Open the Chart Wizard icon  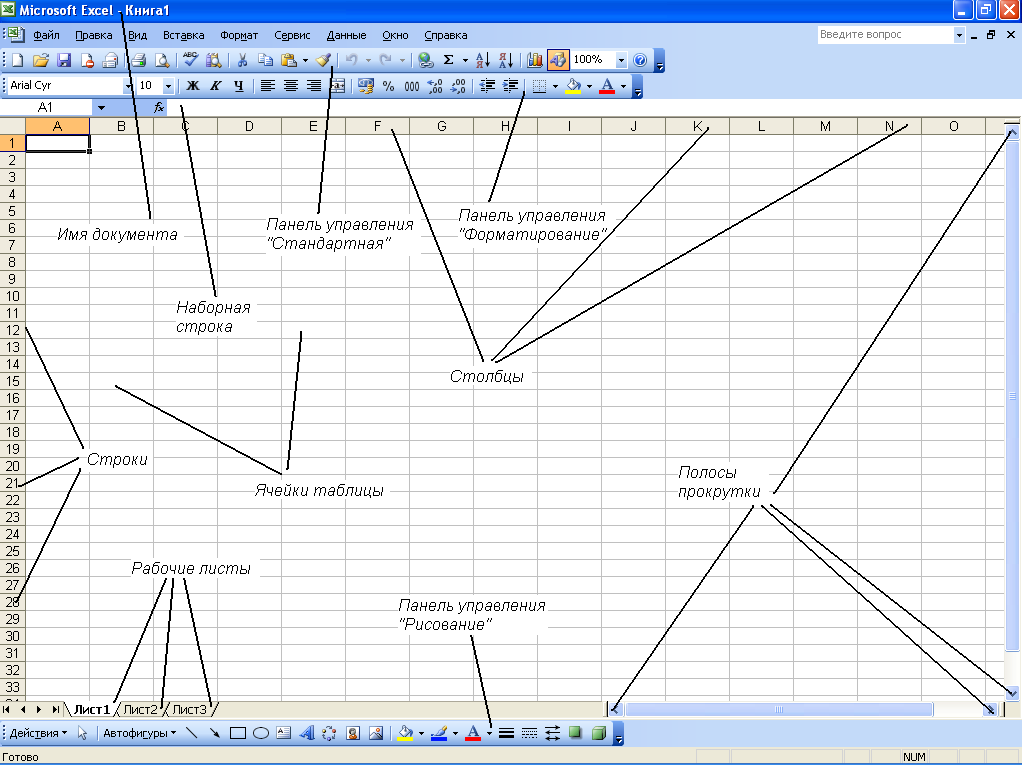534,60
